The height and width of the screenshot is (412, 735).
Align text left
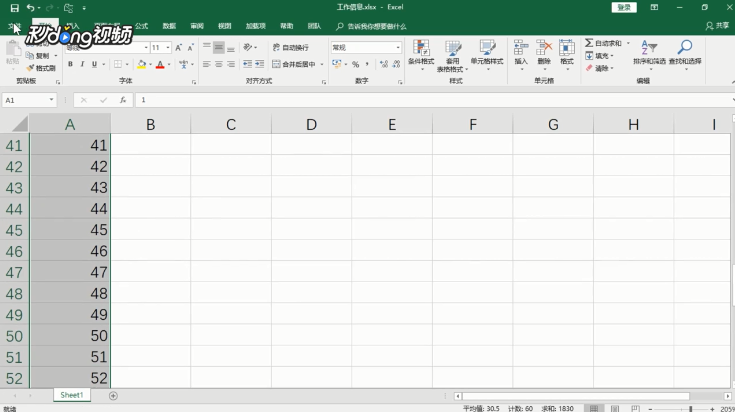pos(207,64)
